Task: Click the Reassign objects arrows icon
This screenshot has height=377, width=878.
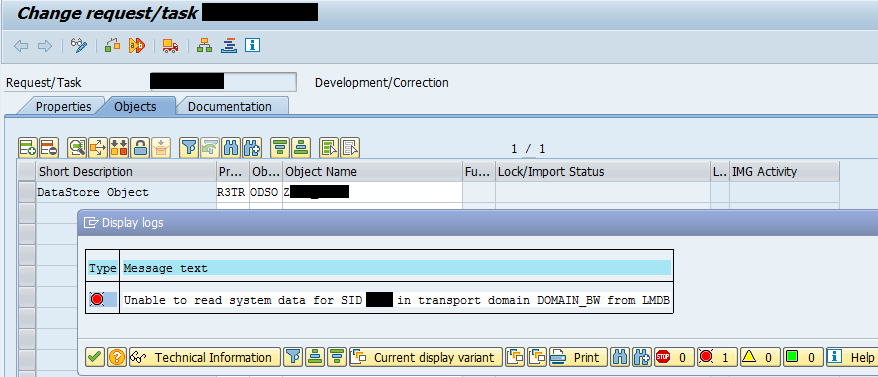Action: [97, 148]
